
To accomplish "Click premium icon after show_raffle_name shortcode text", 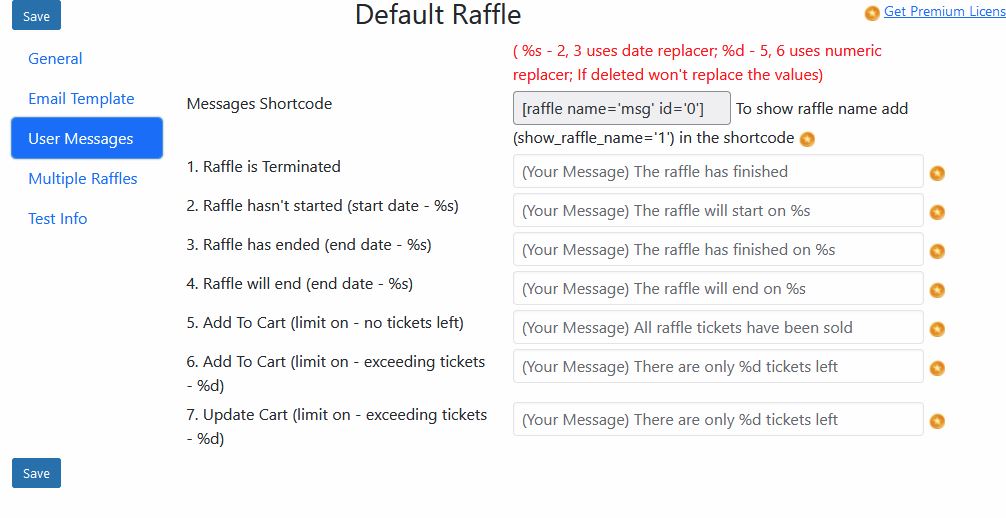I will click(x=807, y=139).
